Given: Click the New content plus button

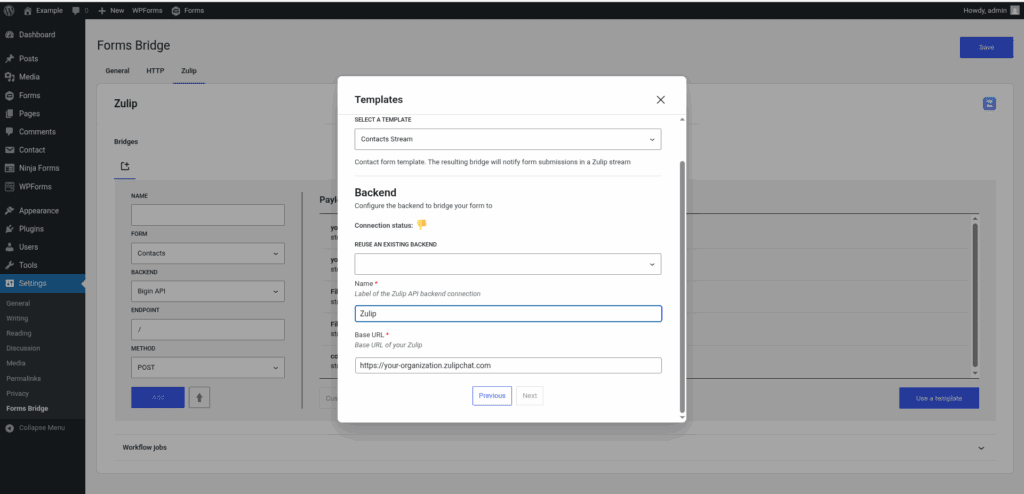Looking at the screenshot, I should pos(111,10).
